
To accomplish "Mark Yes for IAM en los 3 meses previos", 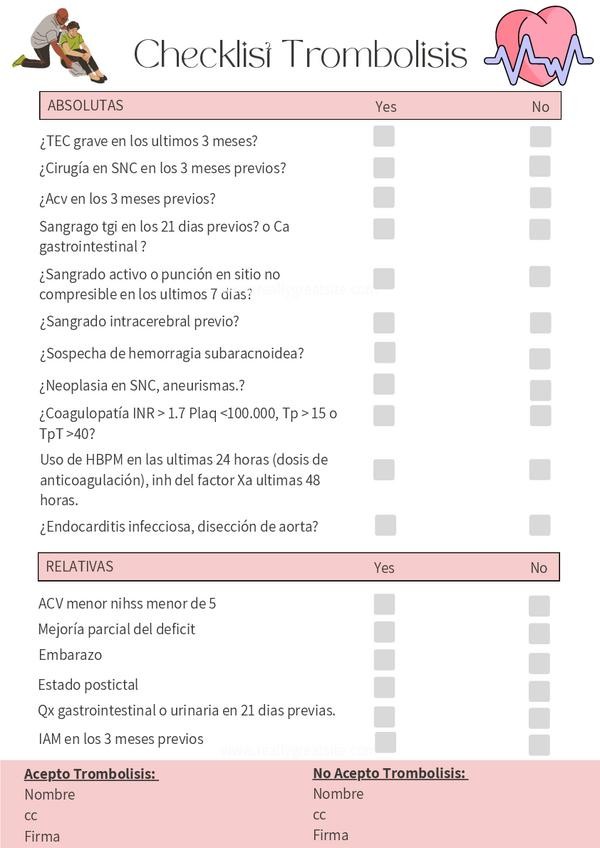I will (385, 742).
